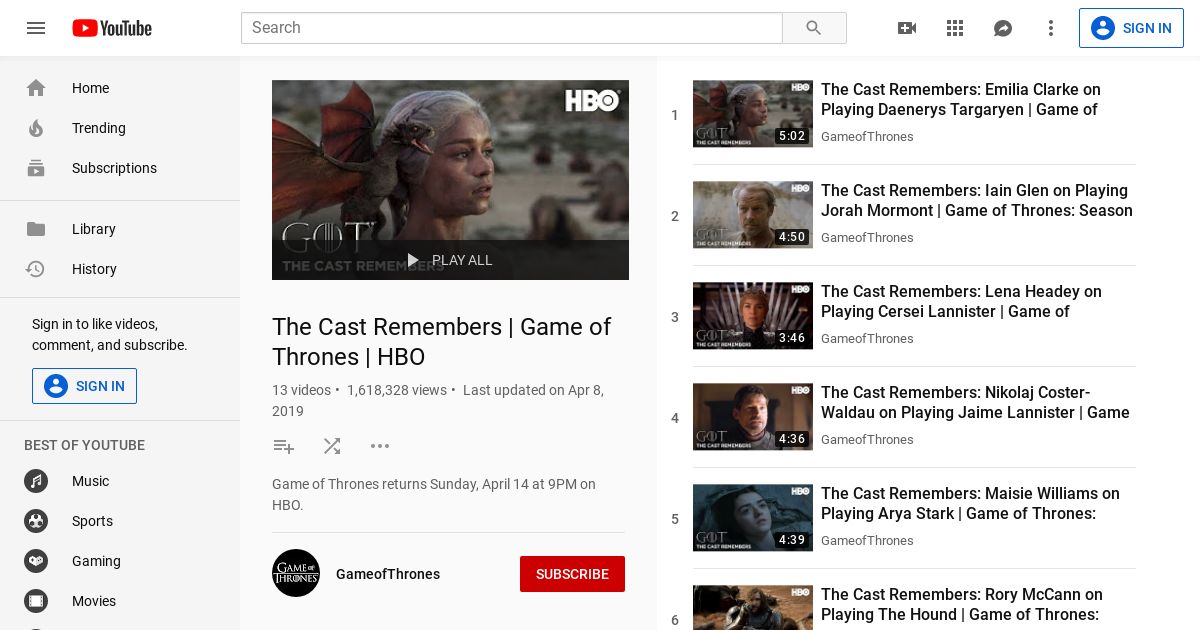Click title 'Nikolaj Coster-Waldau on Playing Jaime'
The image size is (1200, 630).
pos(975,403)
